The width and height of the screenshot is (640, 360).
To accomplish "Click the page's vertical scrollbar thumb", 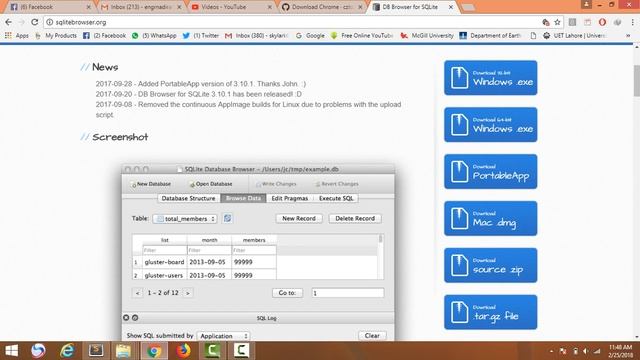I will pos(636,80).
